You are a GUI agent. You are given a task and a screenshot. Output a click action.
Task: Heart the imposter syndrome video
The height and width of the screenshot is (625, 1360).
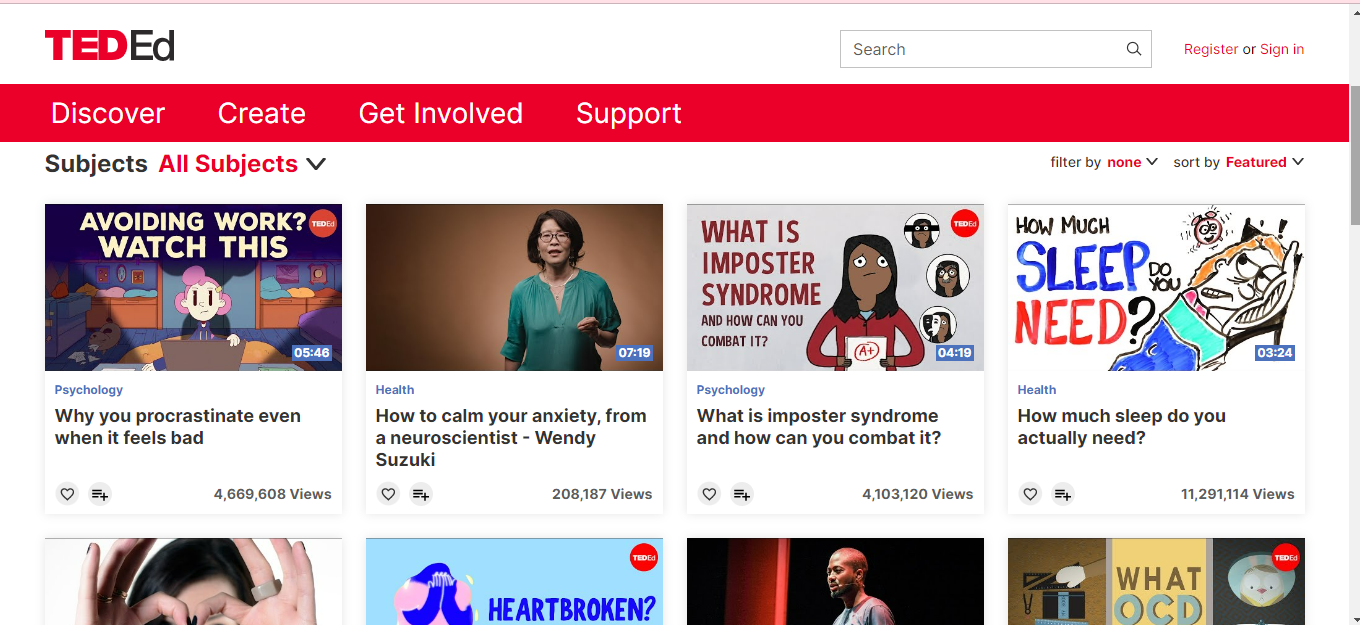click(x=709, y=494)
